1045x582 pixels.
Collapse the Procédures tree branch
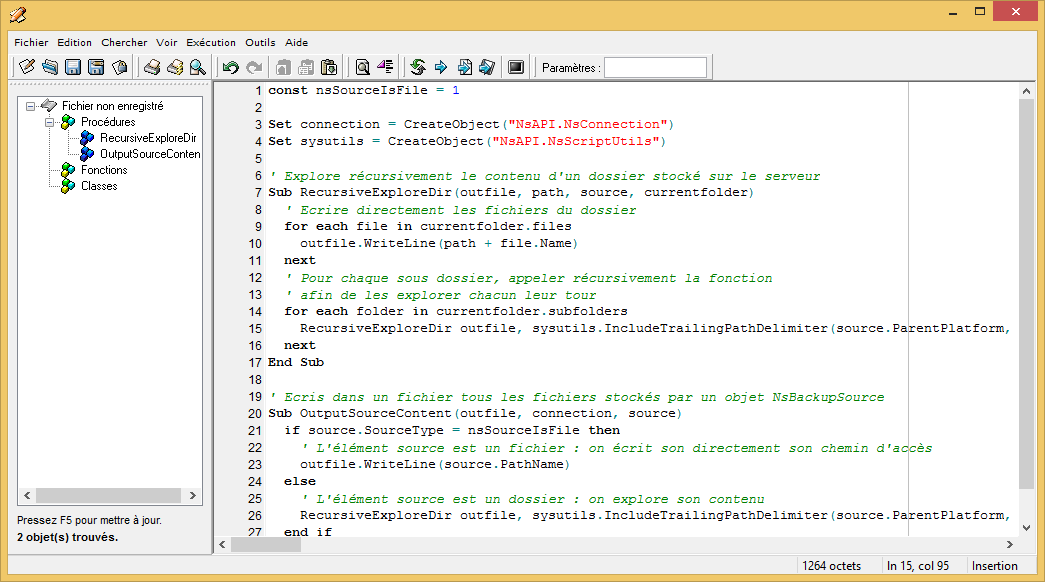(48, 122)
